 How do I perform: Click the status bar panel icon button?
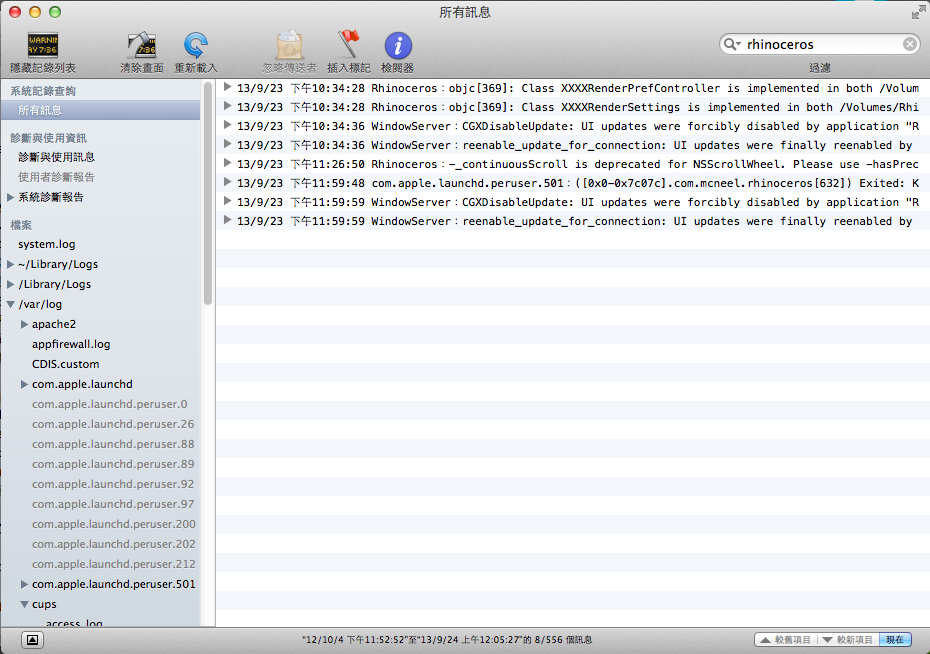[33, 640]
